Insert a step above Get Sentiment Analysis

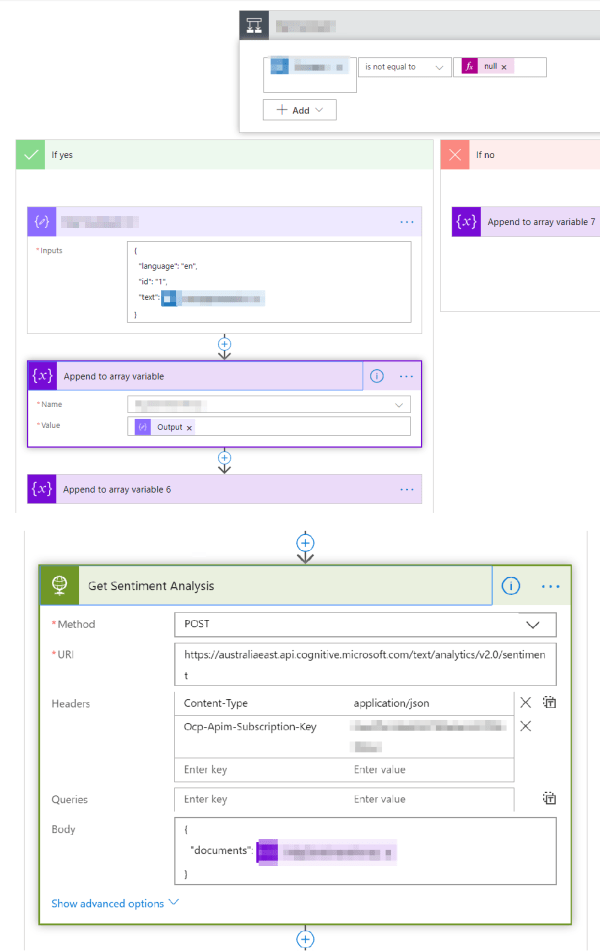tap(306, 543)
